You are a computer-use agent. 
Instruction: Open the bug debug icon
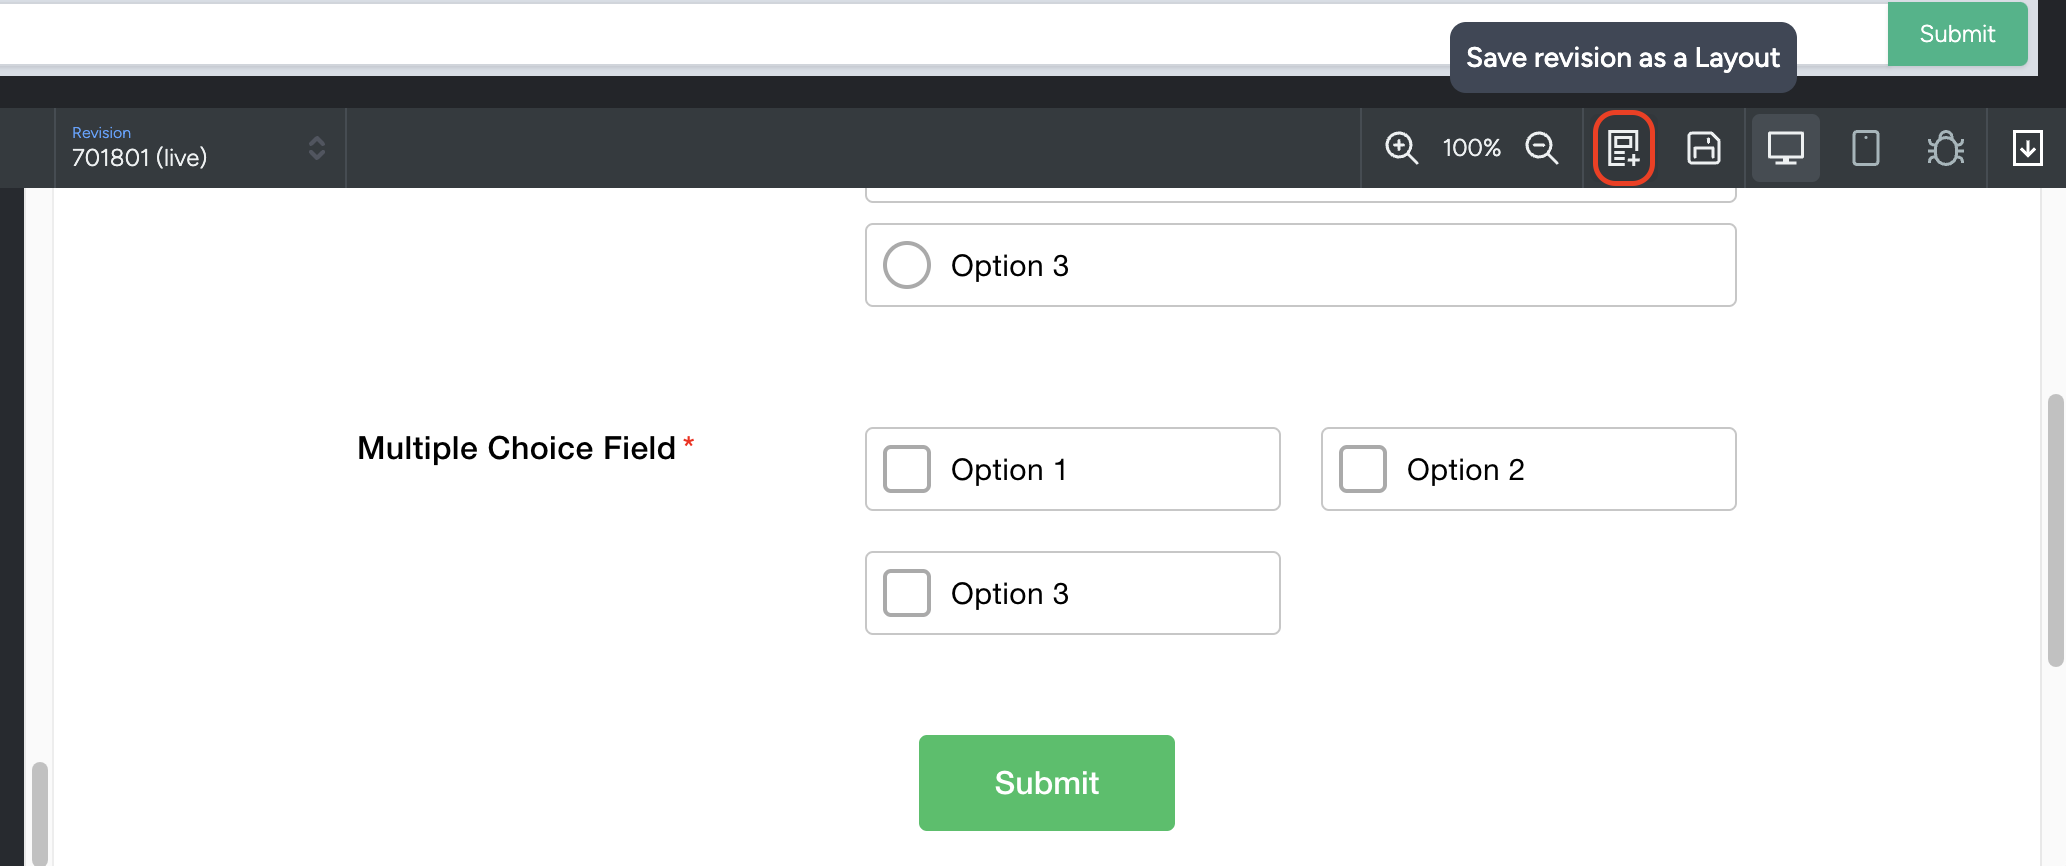pos(1945,148)
